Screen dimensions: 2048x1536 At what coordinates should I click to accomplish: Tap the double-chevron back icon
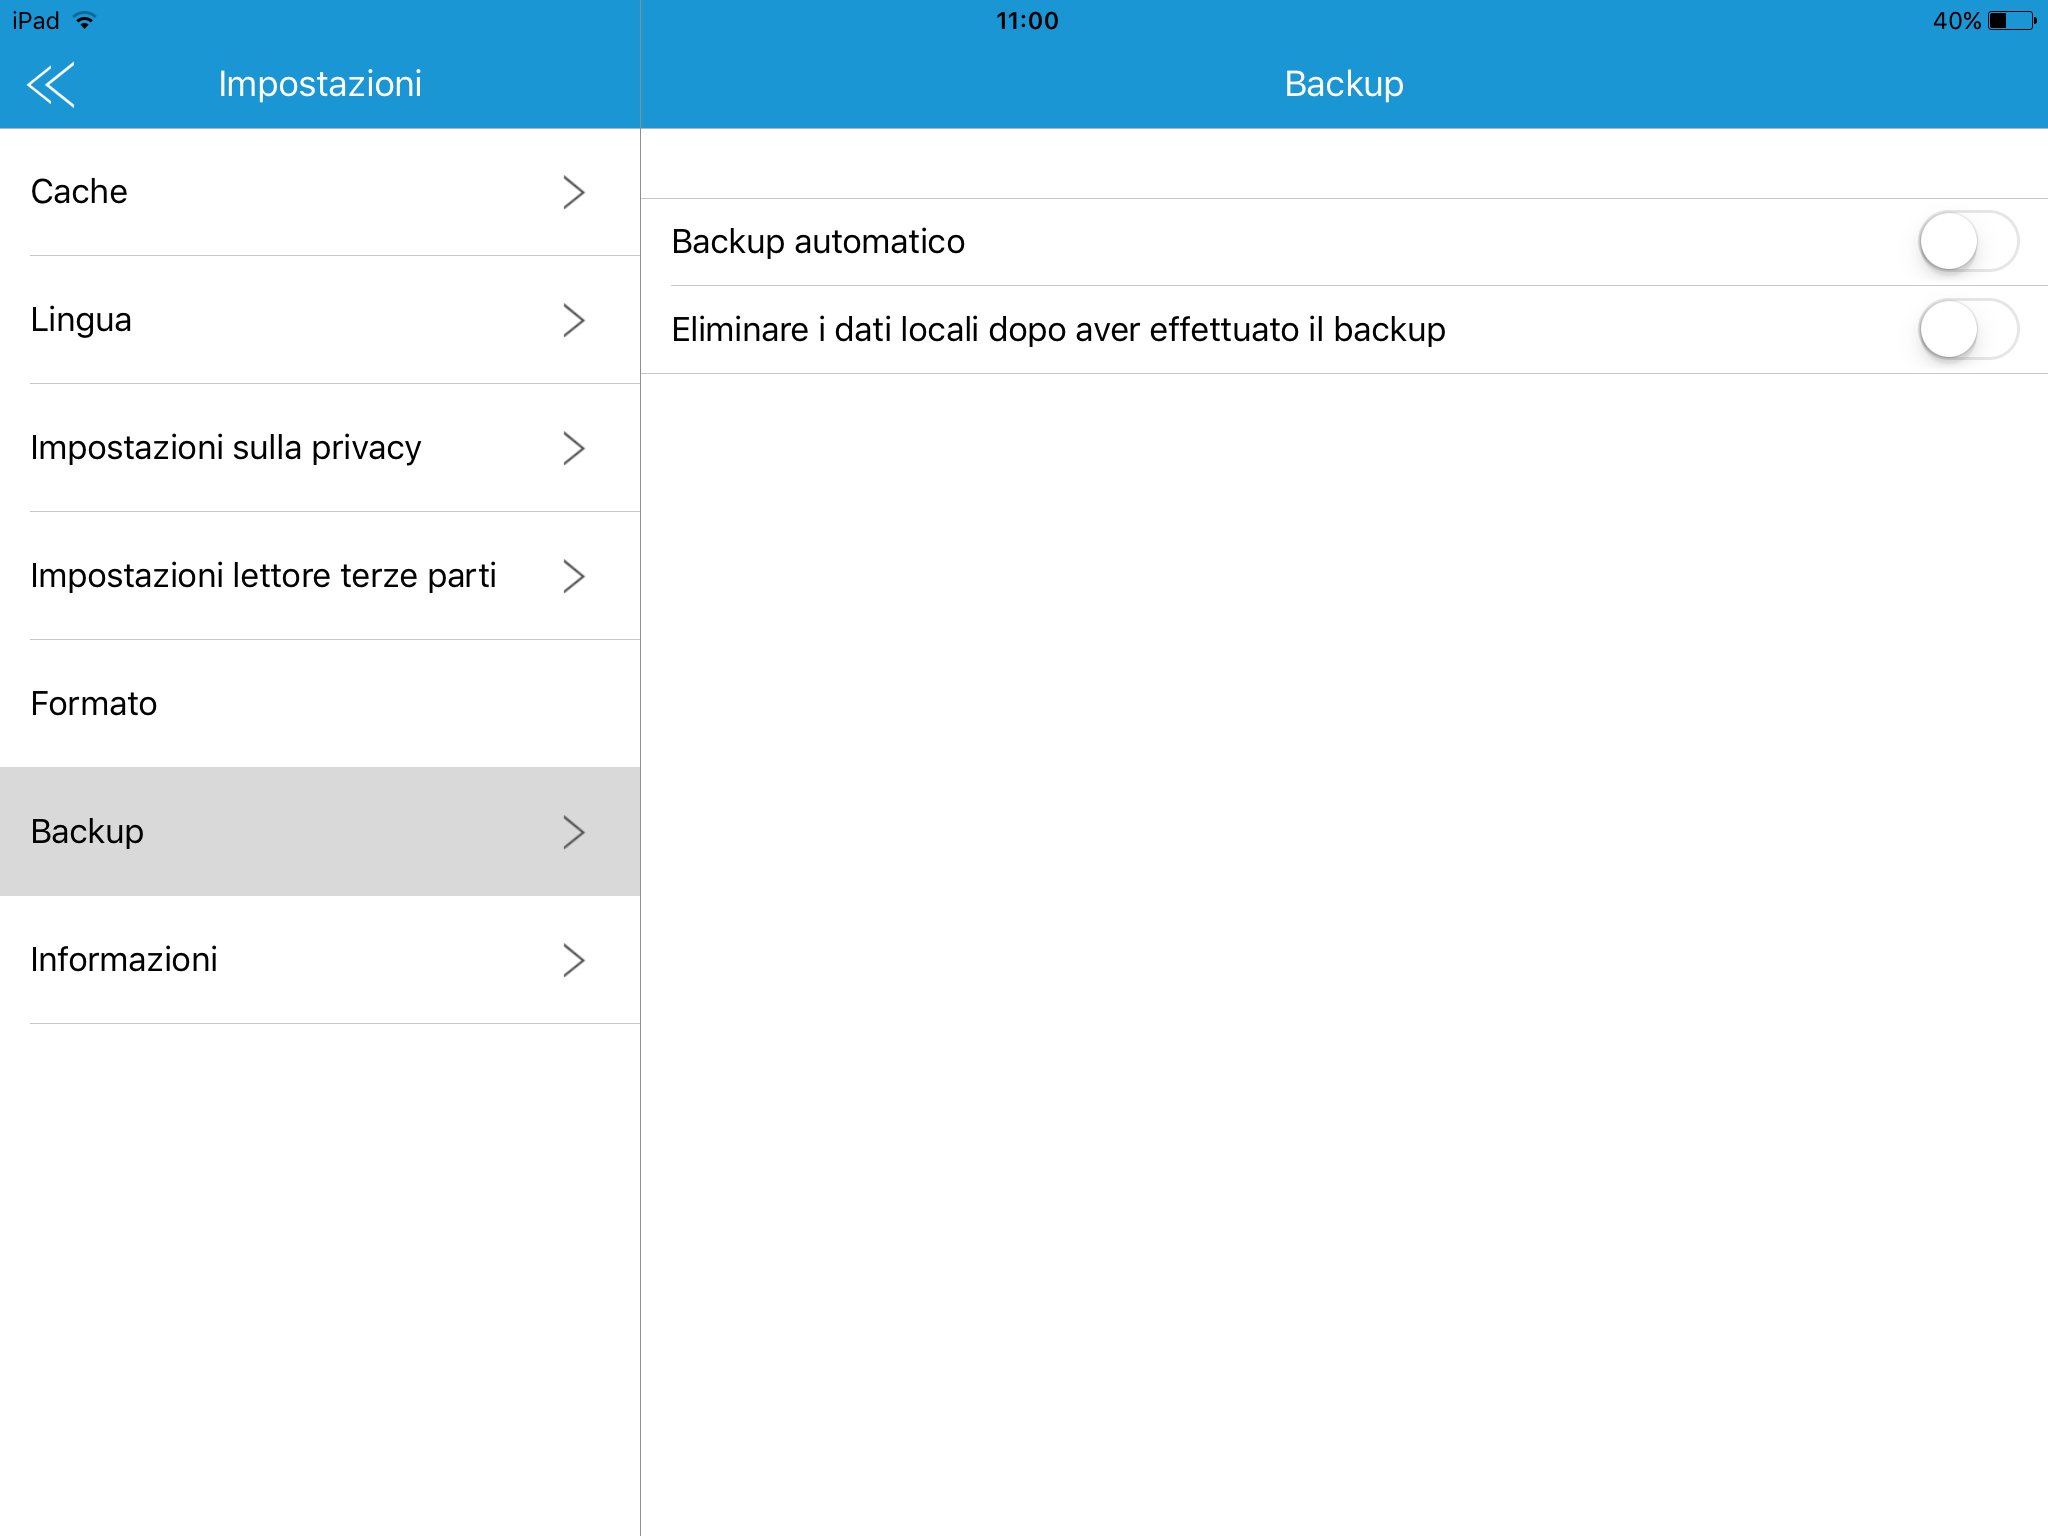coord(51,84)
